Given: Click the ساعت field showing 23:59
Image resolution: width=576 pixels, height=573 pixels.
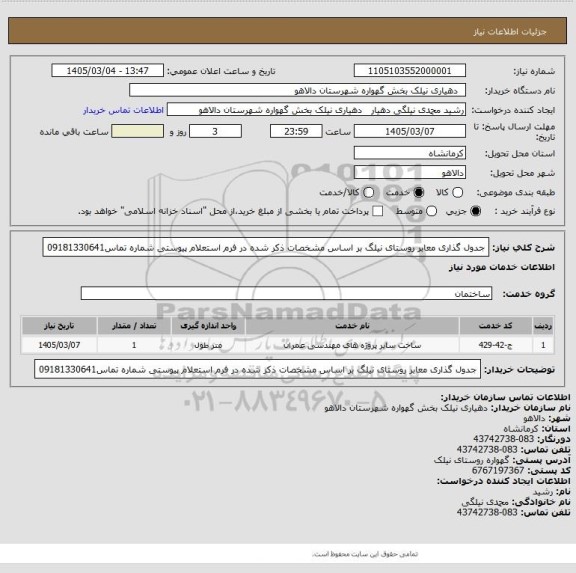Looking at the screenshot, I should (296, 131).
